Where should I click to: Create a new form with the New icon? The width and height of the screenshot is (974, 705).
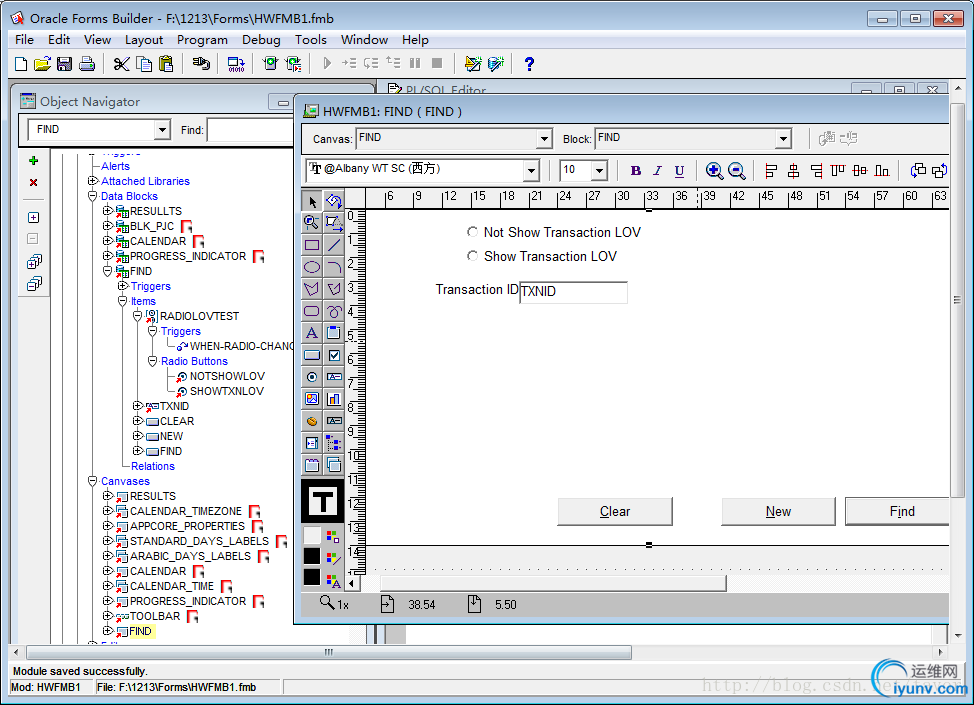[x=20, y=64]
